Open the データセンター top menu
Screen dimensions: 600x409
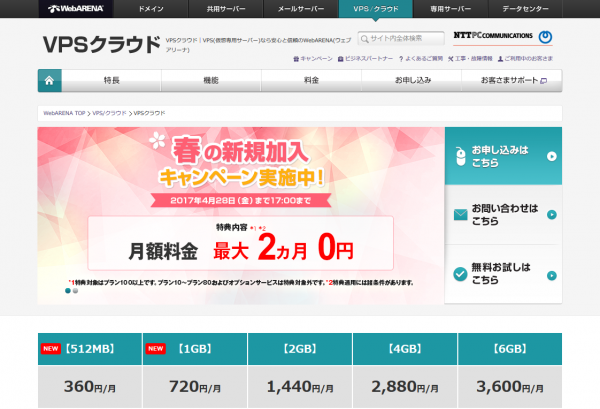coord(525,8)
